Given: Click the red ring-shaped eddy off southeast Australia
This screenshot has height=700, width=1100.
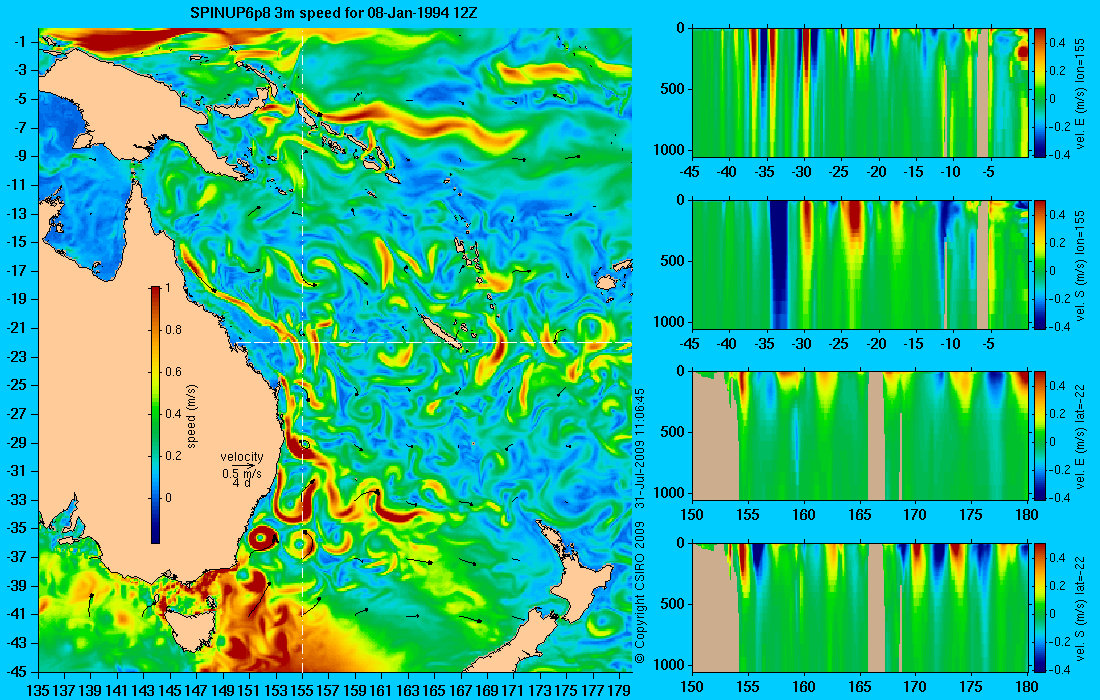Looking at the screenshot, I should 262,539.
